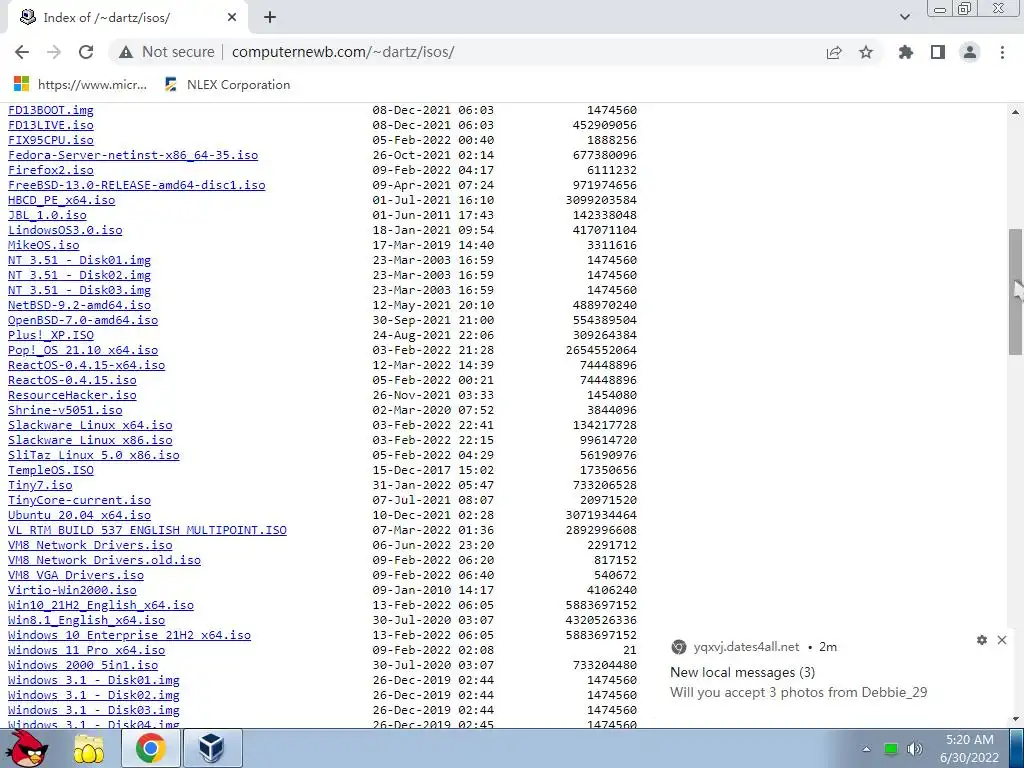Click the Chrome taskbar icon

pos(150,748)
